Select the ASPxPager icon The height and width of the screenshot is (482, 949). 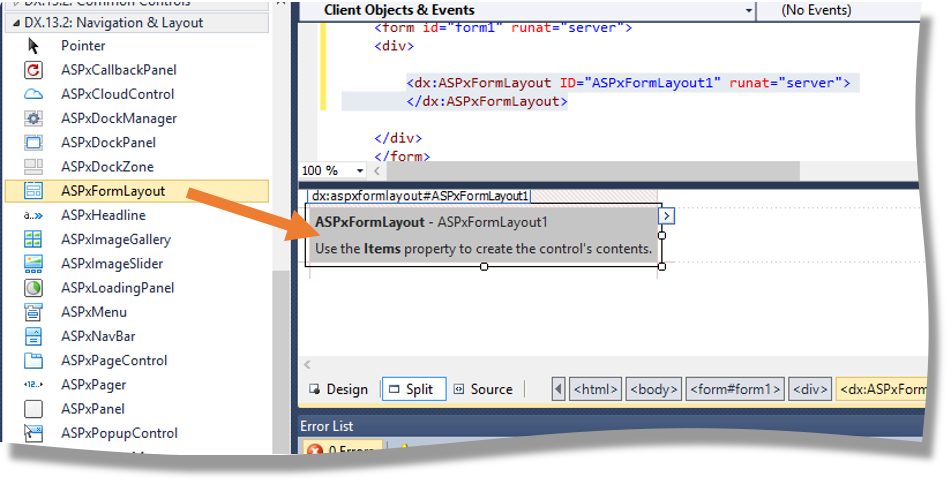click(x=33, y=385)
